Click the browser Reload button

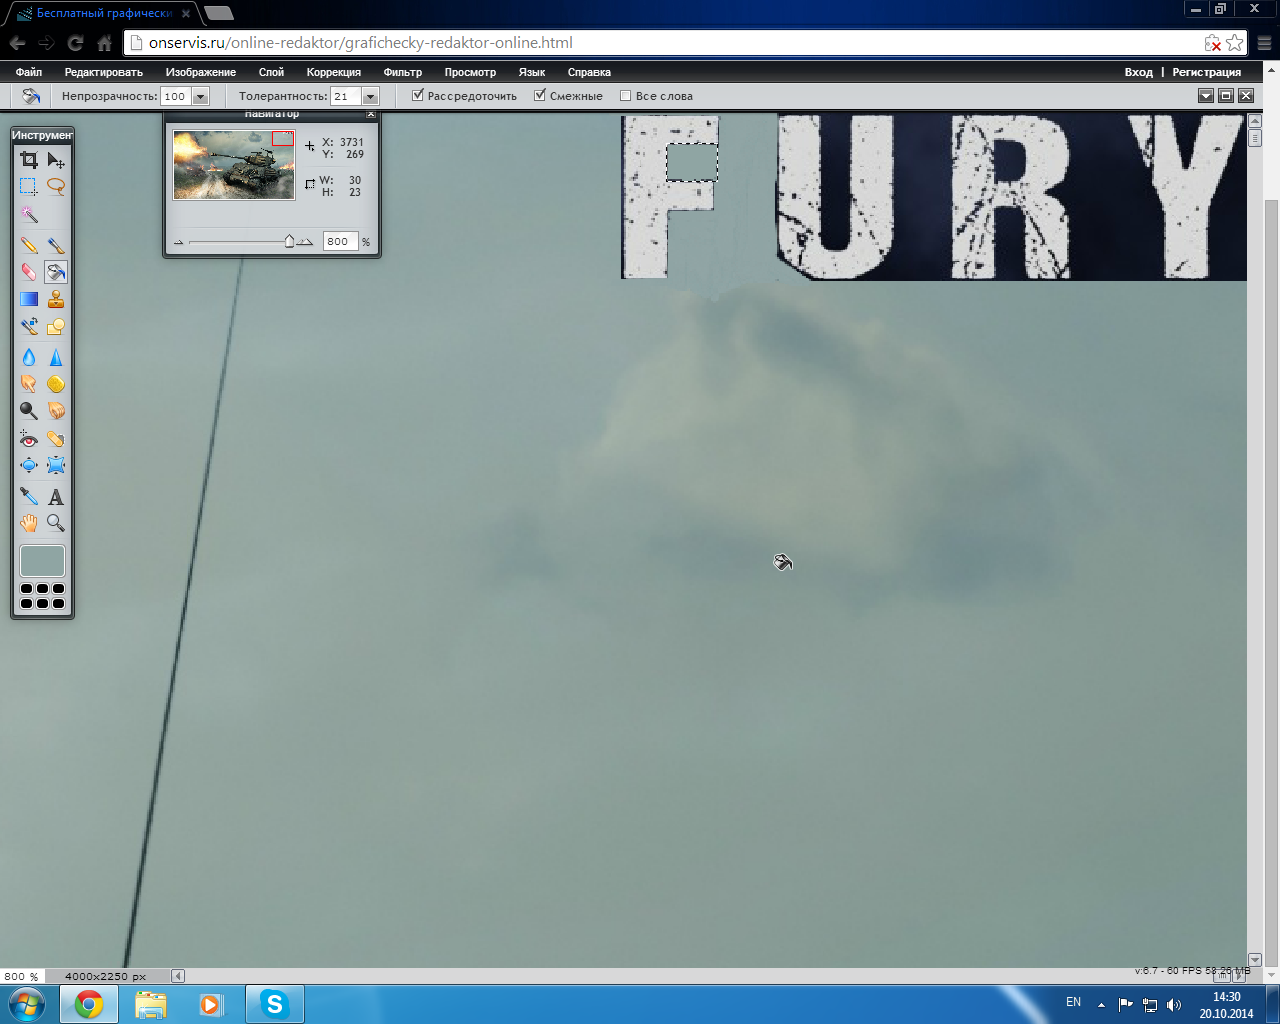[x=75, y=43]
